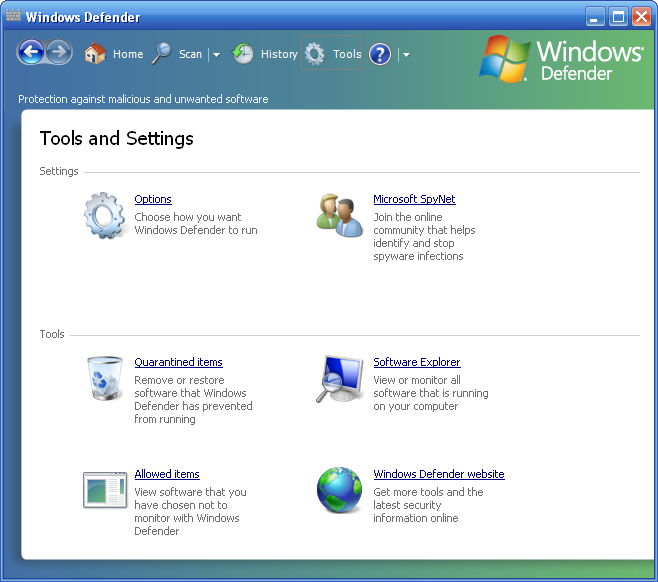Click the Quarantined items recycle bin icon

click(104, 378)
